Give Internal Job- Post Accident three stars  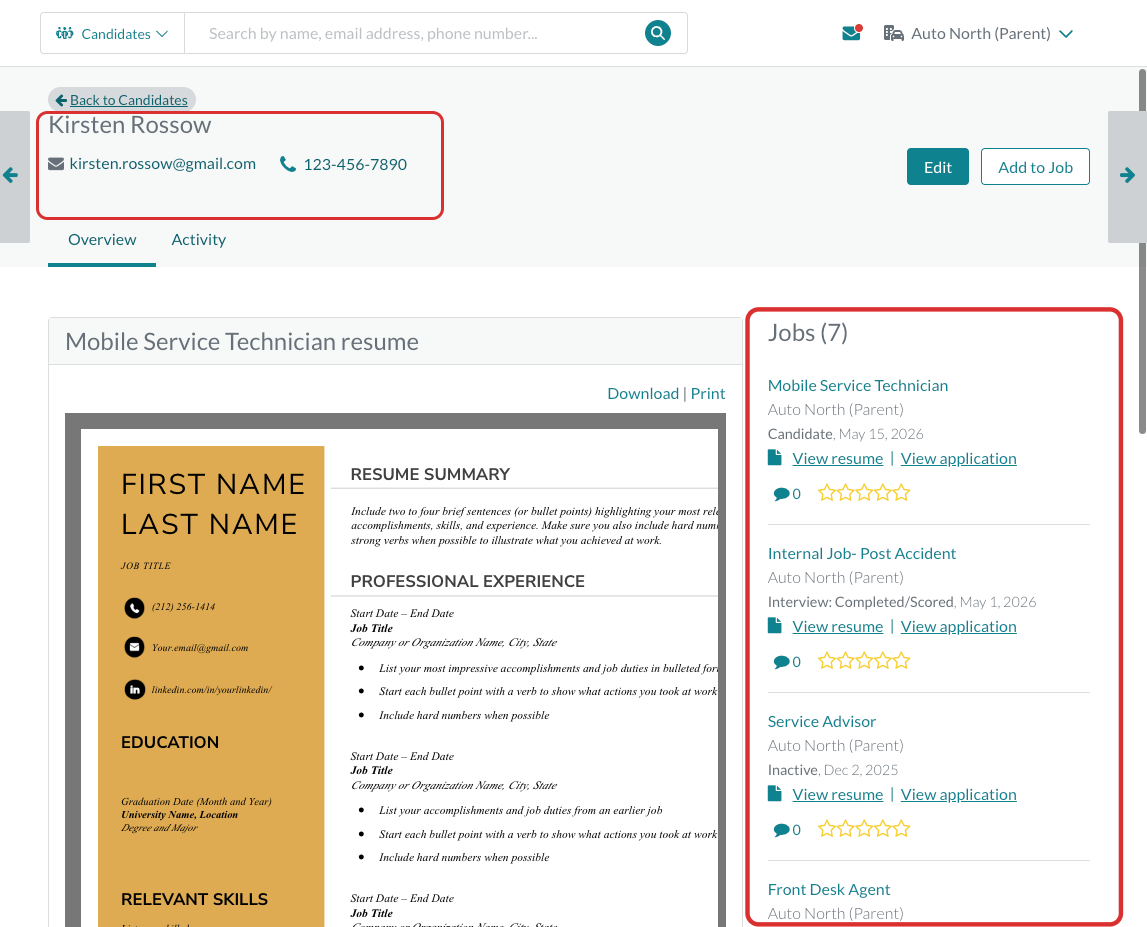(864, 661)
